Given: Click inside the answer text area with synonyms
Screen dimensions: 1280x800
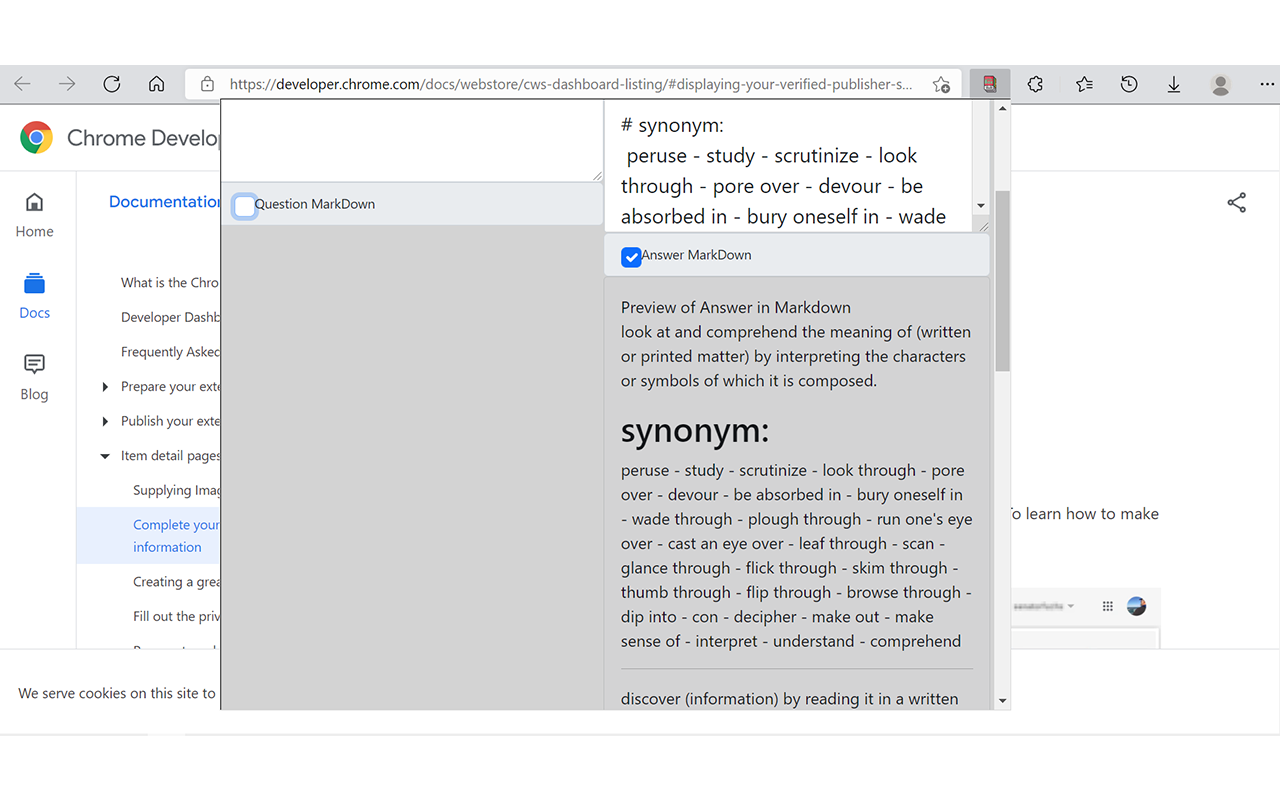Looking at the screenshot, I should tap(789, 166).
